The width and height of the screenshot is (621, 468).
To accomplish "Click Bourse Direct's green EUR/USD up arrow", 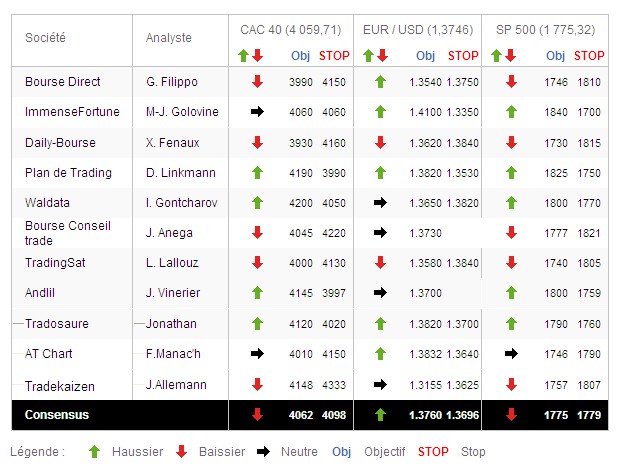I will point(380,82).
